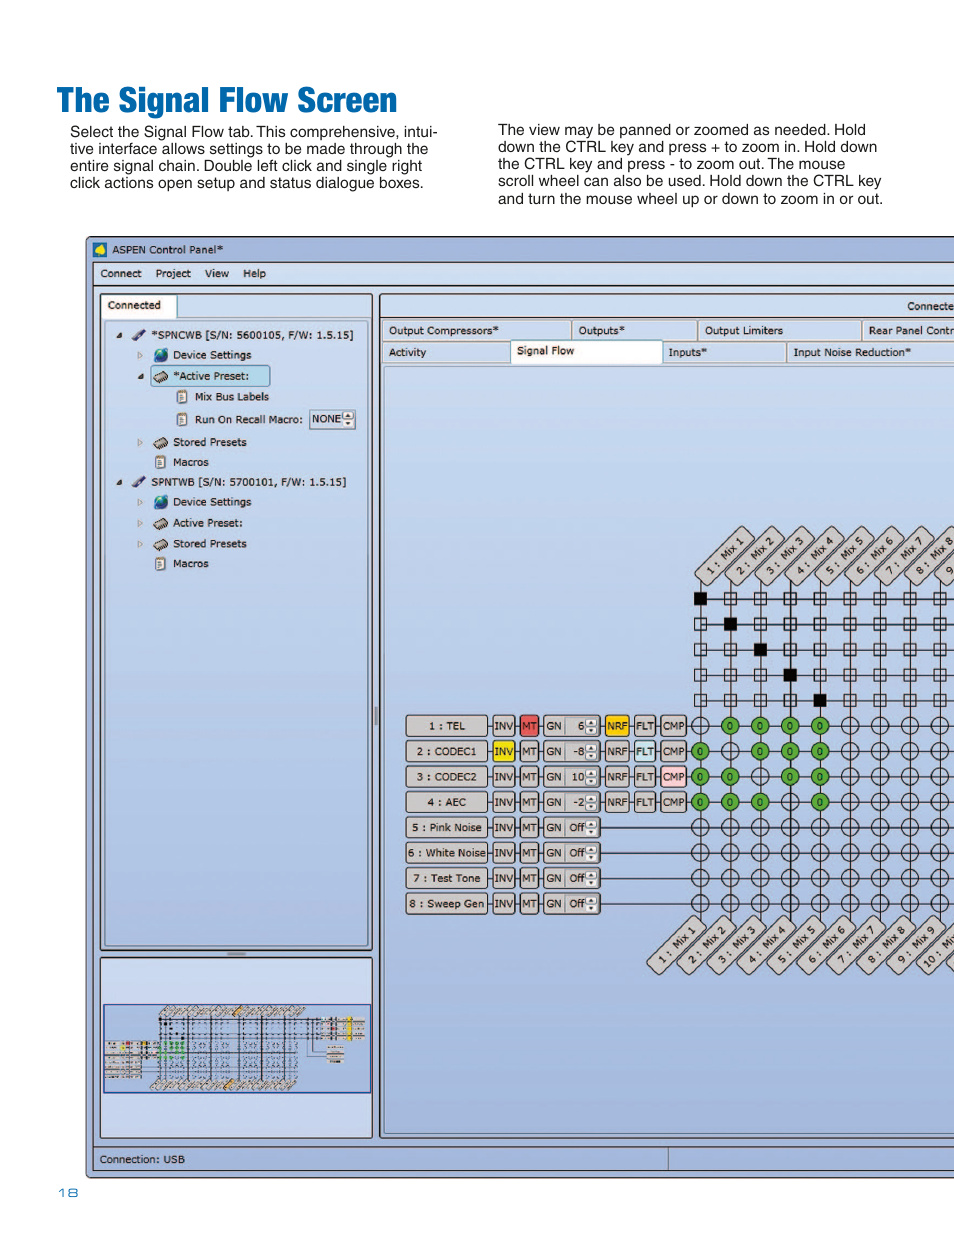Open the Run On Recall Macro NONE dropdown
Viewport: 954px width, 1235px height.
pyautogui.click(x=332, y=419)
